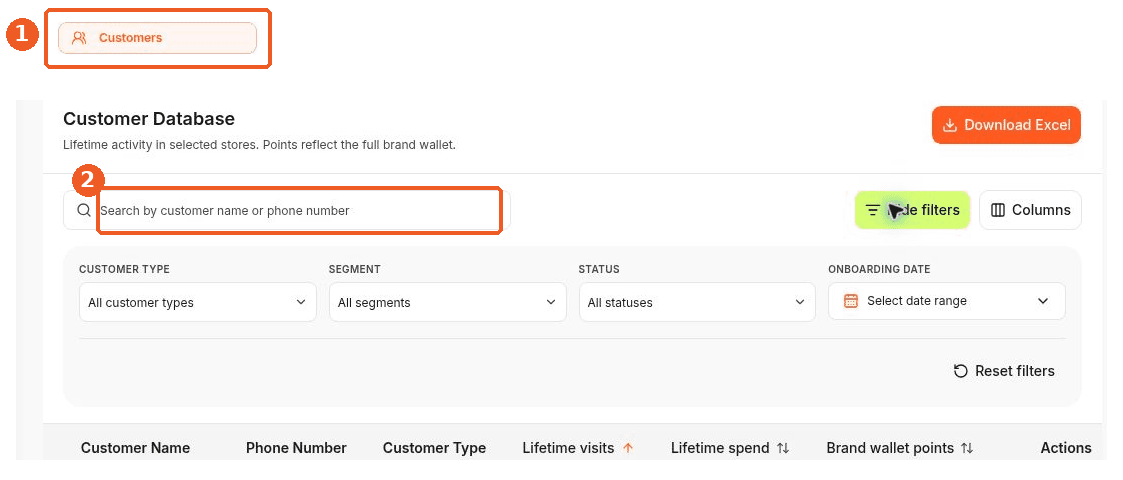Click the Actions column header
Viewport: 1123px width, 480px height.
tap(1066, 448)
